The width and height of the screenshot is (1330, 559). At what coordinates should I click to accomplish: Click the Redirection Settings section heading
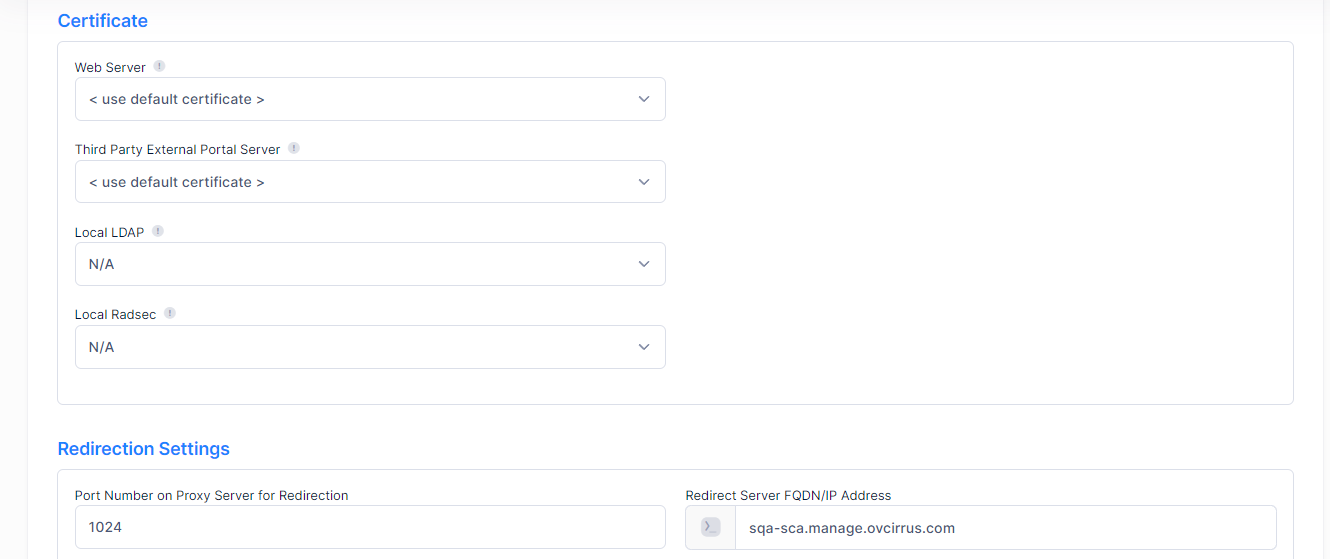pyautogui.click(x=143, y=449)
